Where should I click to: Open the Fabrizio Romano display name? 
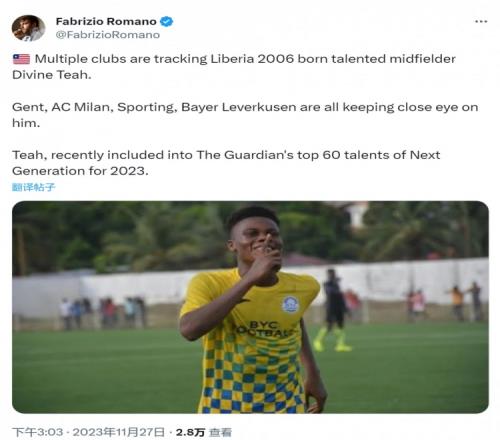106,21
